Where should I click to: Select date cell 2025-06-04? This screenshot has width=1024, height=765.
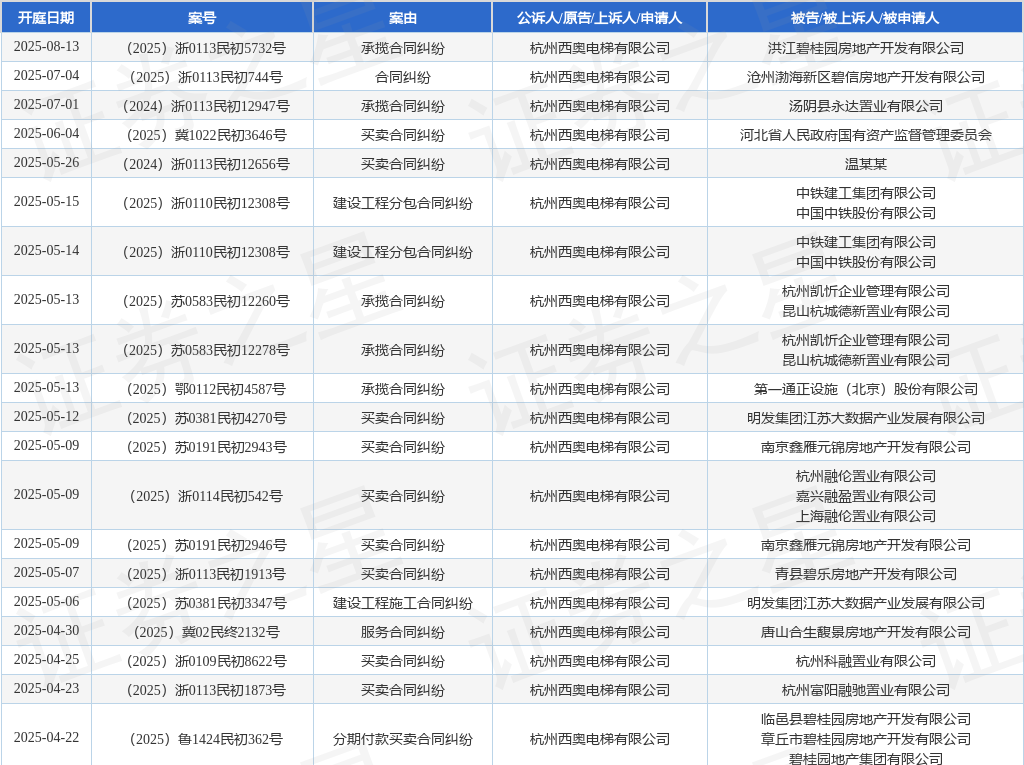pyautogui.click(x=46, y=134)
